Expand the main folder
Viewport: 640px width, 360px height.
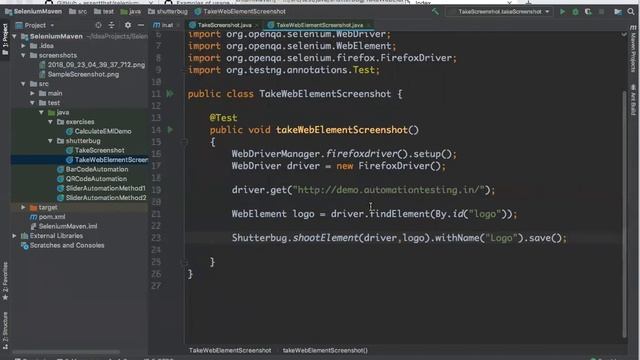[33, 93]
